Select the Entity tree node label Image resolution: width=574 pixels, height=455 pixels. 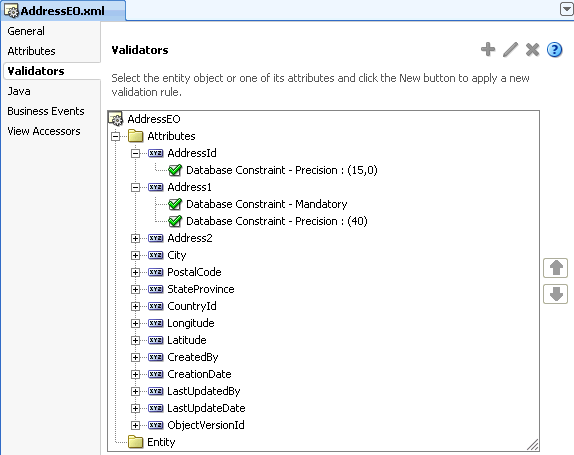(x=161, y=442)
